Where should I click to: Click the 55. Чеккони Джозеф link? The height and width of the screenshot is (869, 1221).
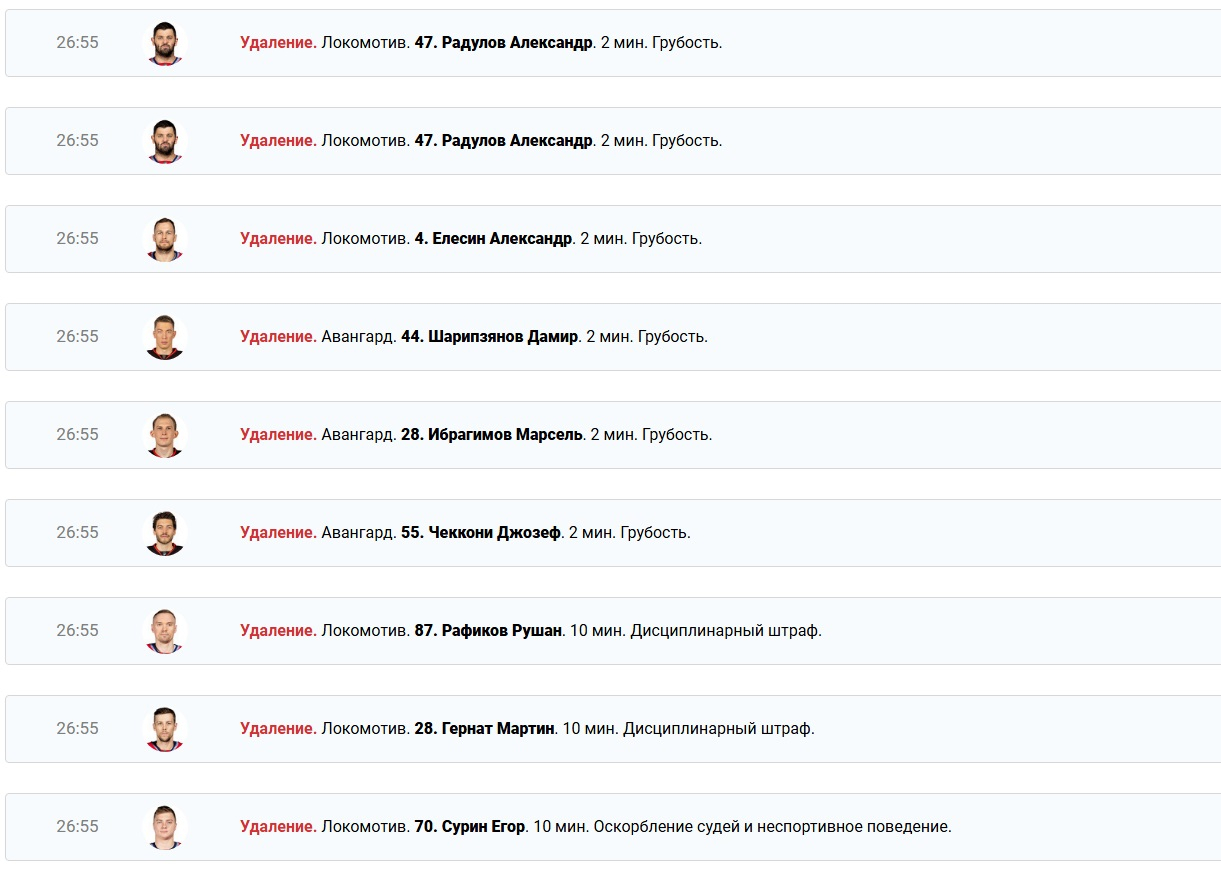480,533
